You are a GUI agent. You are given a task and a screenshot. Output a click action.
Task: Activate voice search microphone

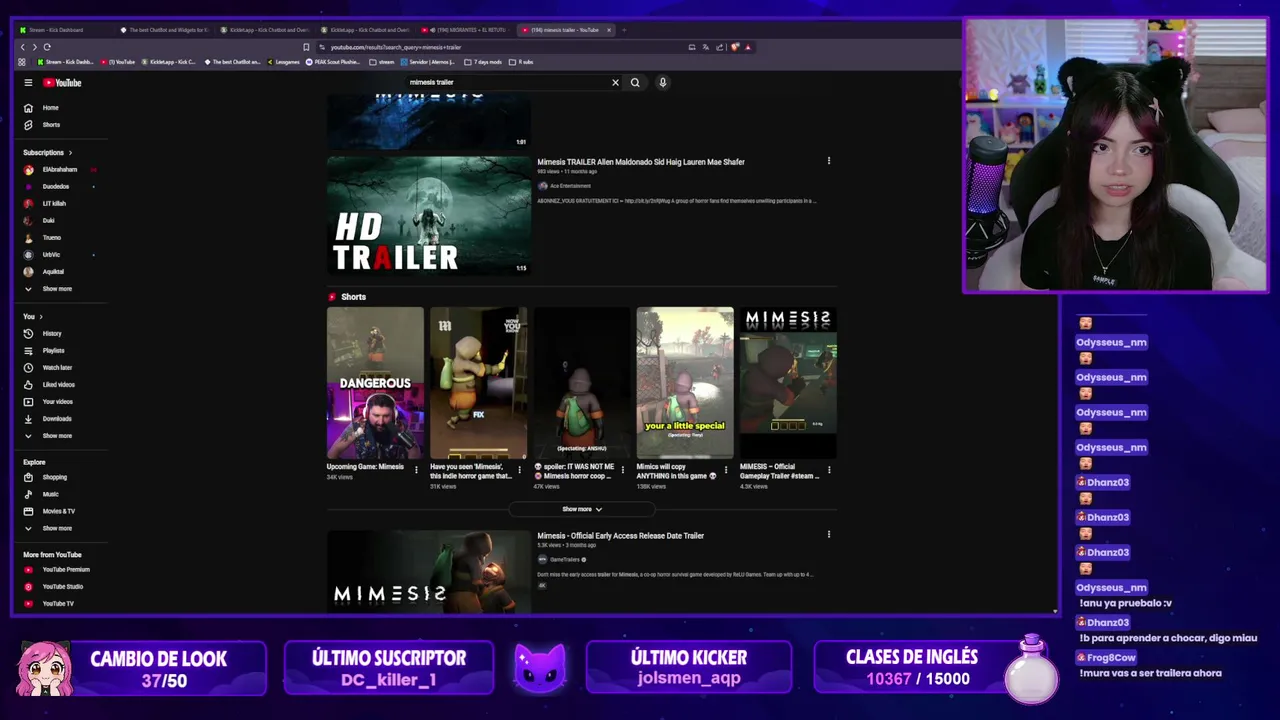662,83
